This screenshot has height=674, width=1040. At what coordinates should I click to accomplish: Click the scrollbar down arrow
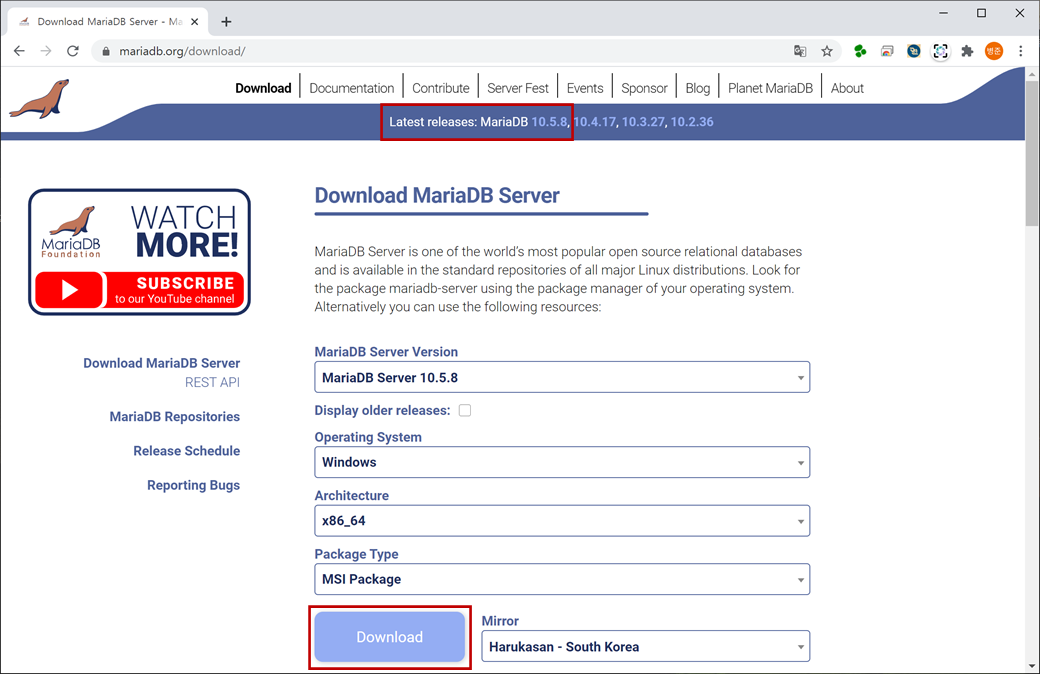coord(1032,666)
